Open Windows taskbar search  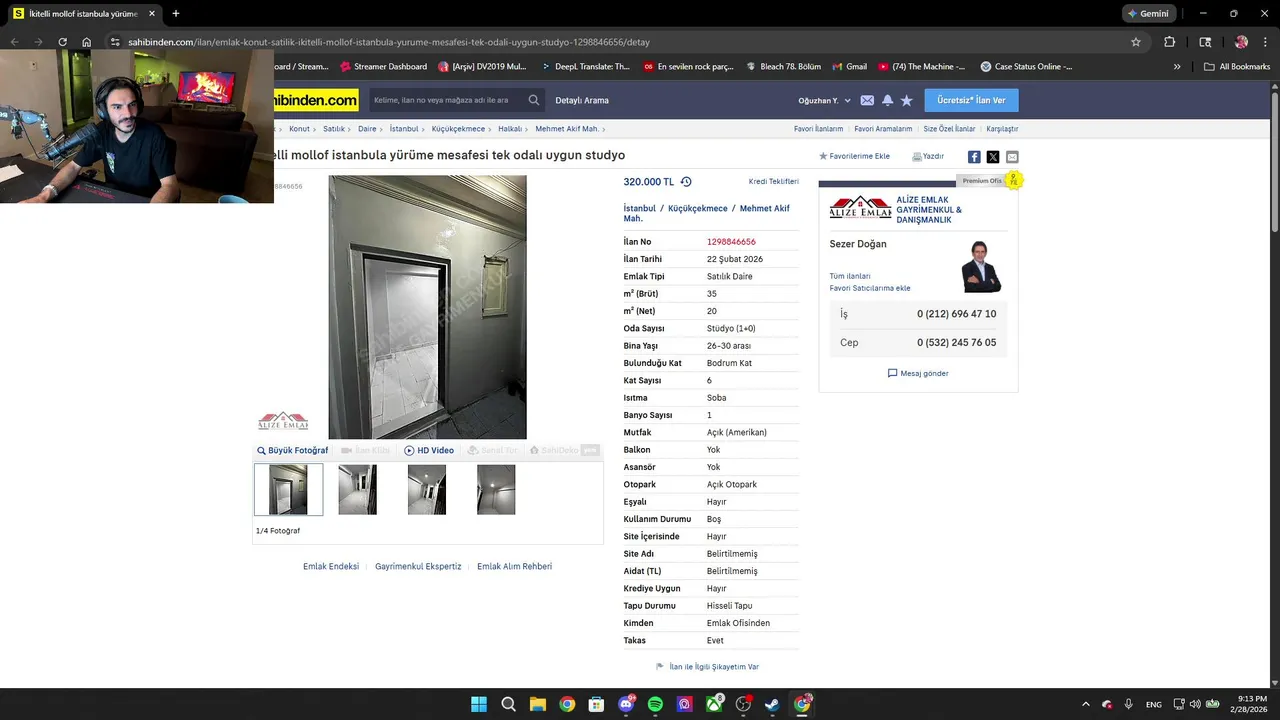(508, 704)
